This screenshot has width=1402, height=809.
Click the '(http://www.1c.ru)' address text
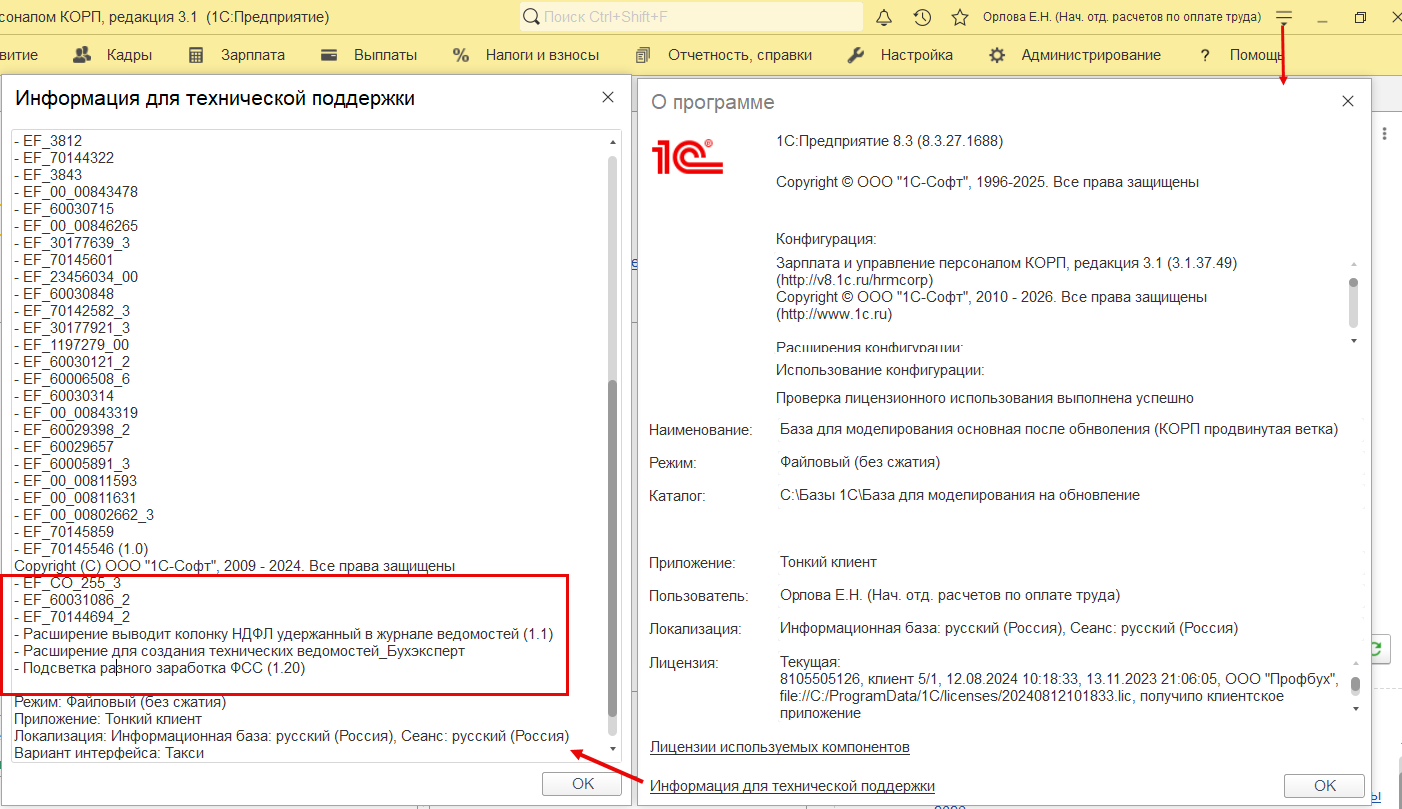pyautogui.click(x=834, y=314)
